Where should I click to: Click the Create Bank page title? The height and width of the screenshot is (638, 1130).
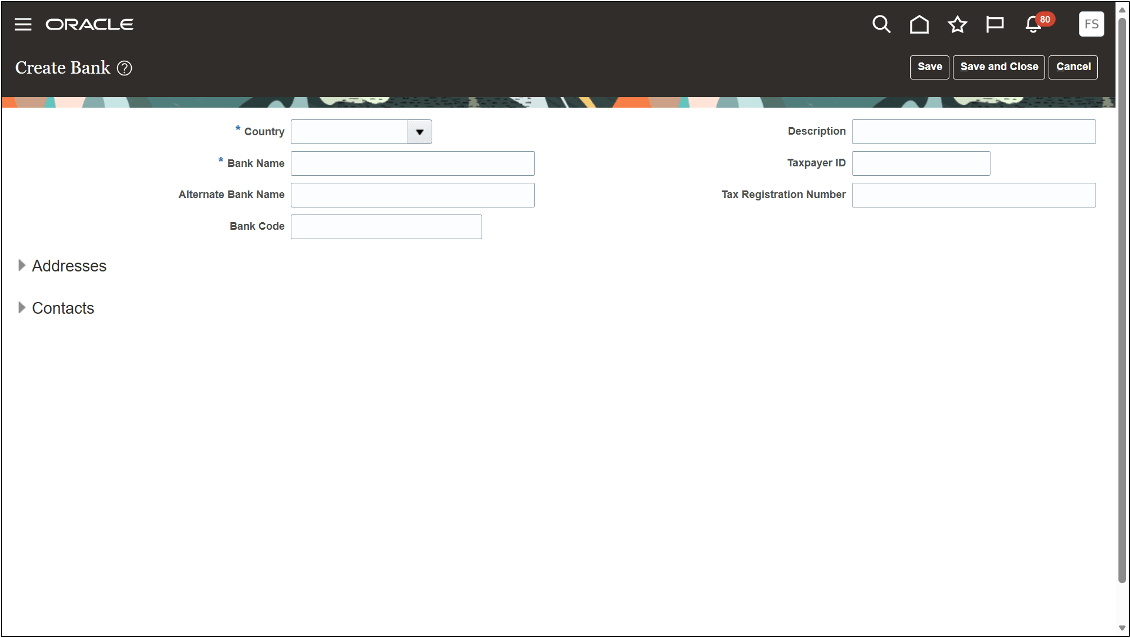(x=63, y=68)
